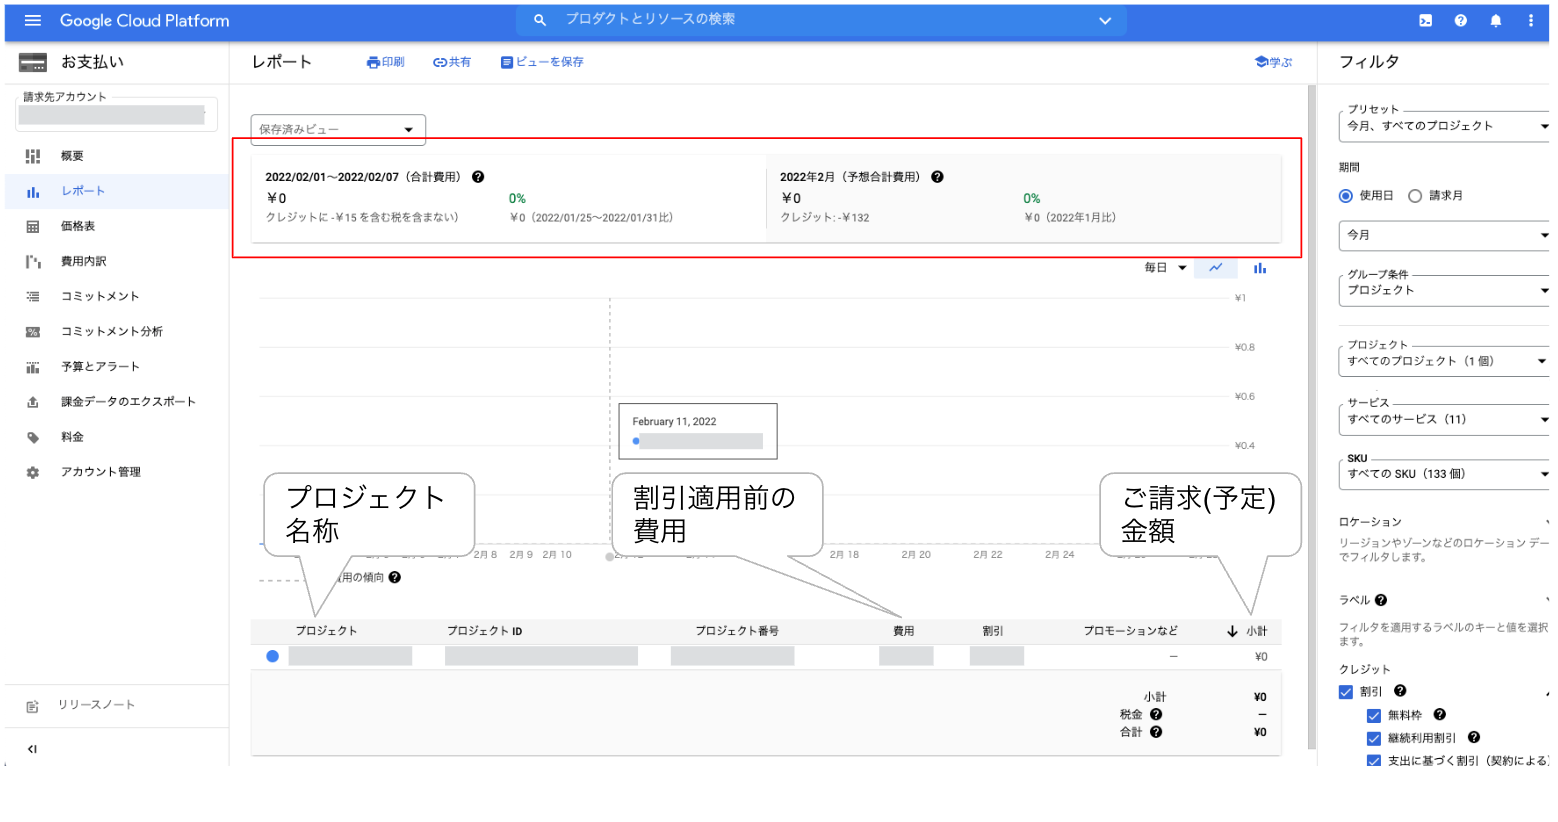Click the 費用内訳 chart icon
1558x822 pixels.
point(33,262)
